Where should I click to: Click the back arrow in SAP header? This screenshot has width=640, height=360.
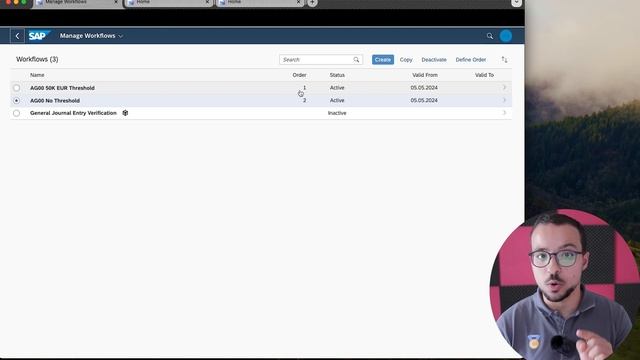pos(17,36)
